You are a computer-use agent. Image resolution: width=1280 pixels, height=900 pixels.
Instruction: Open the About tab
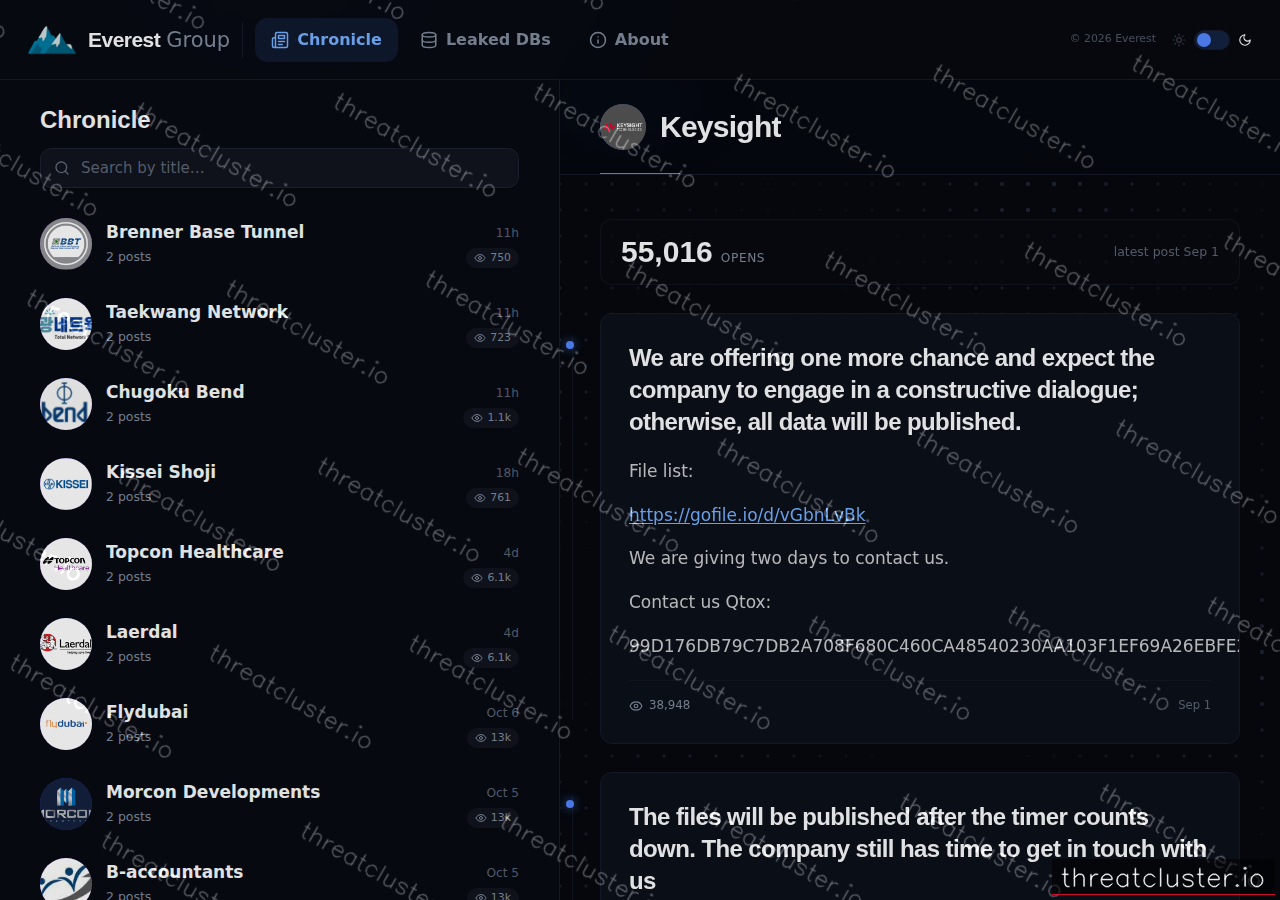point(629,40)
